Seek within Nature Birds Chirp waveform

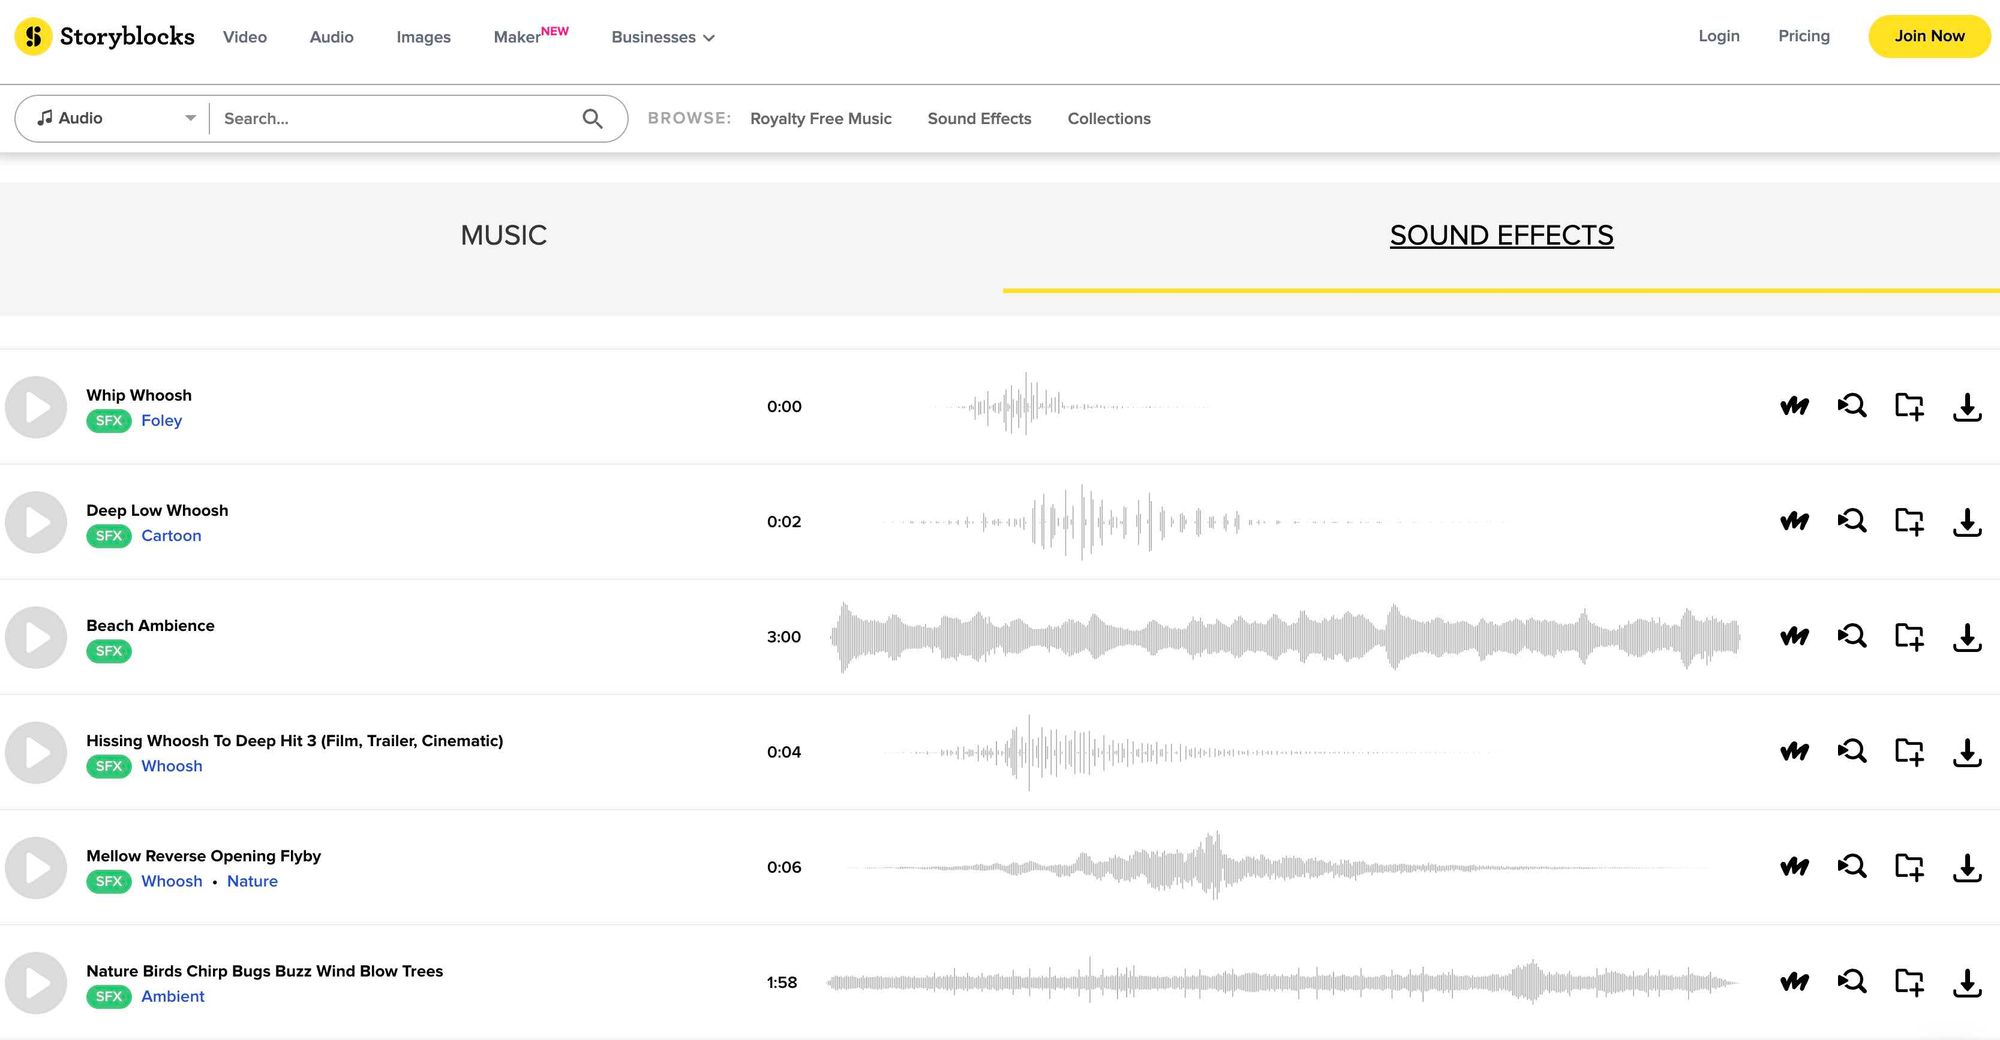point(1285,982)
